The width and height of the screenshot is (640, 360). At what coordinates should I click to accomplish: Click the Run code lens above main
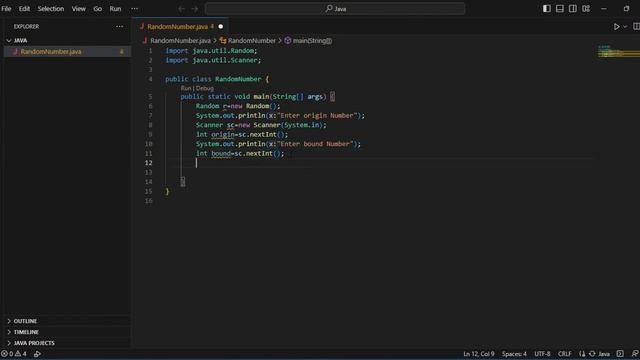pos(186,88)
